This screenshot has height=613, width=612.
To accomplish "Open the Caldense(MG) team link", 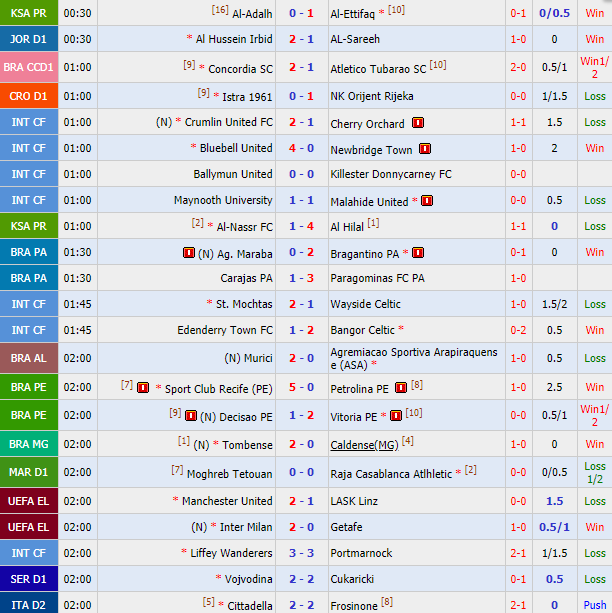I will pos(364,445).
